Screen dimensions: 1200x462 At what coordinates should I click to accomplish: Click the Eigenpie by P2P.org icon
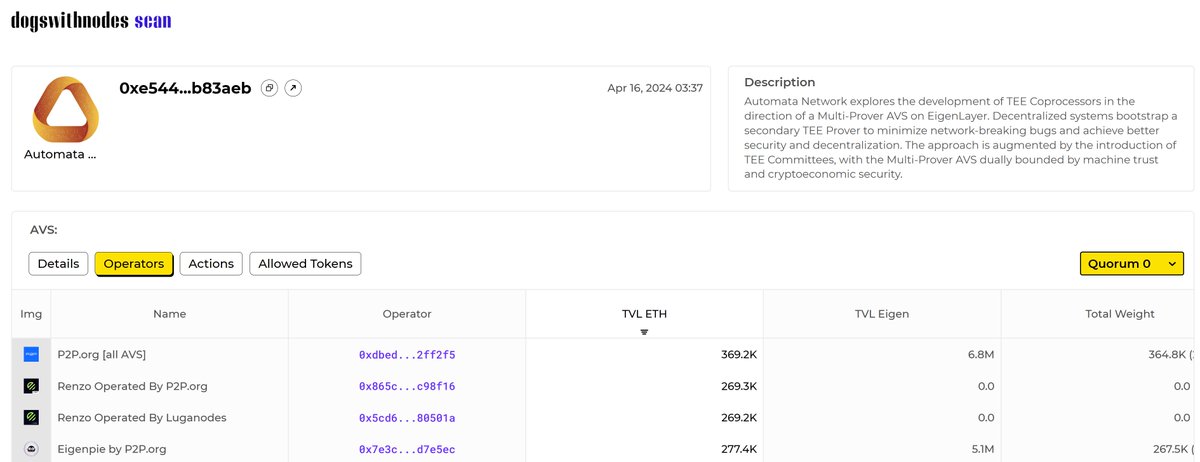click(31, 450)
